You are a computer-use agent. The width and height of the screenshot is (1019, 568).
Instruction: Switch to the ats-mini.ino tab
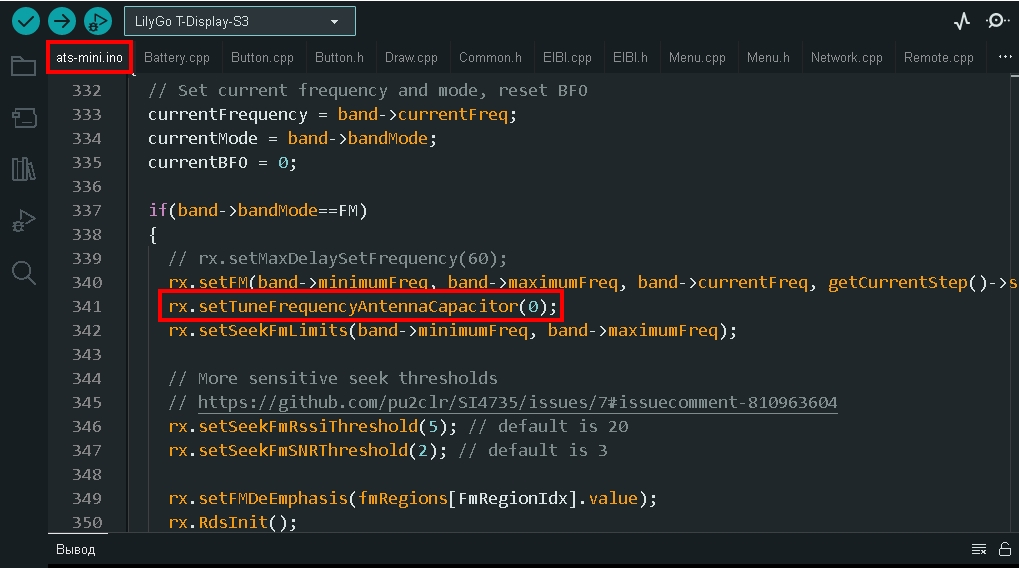(x=89, y=57)
